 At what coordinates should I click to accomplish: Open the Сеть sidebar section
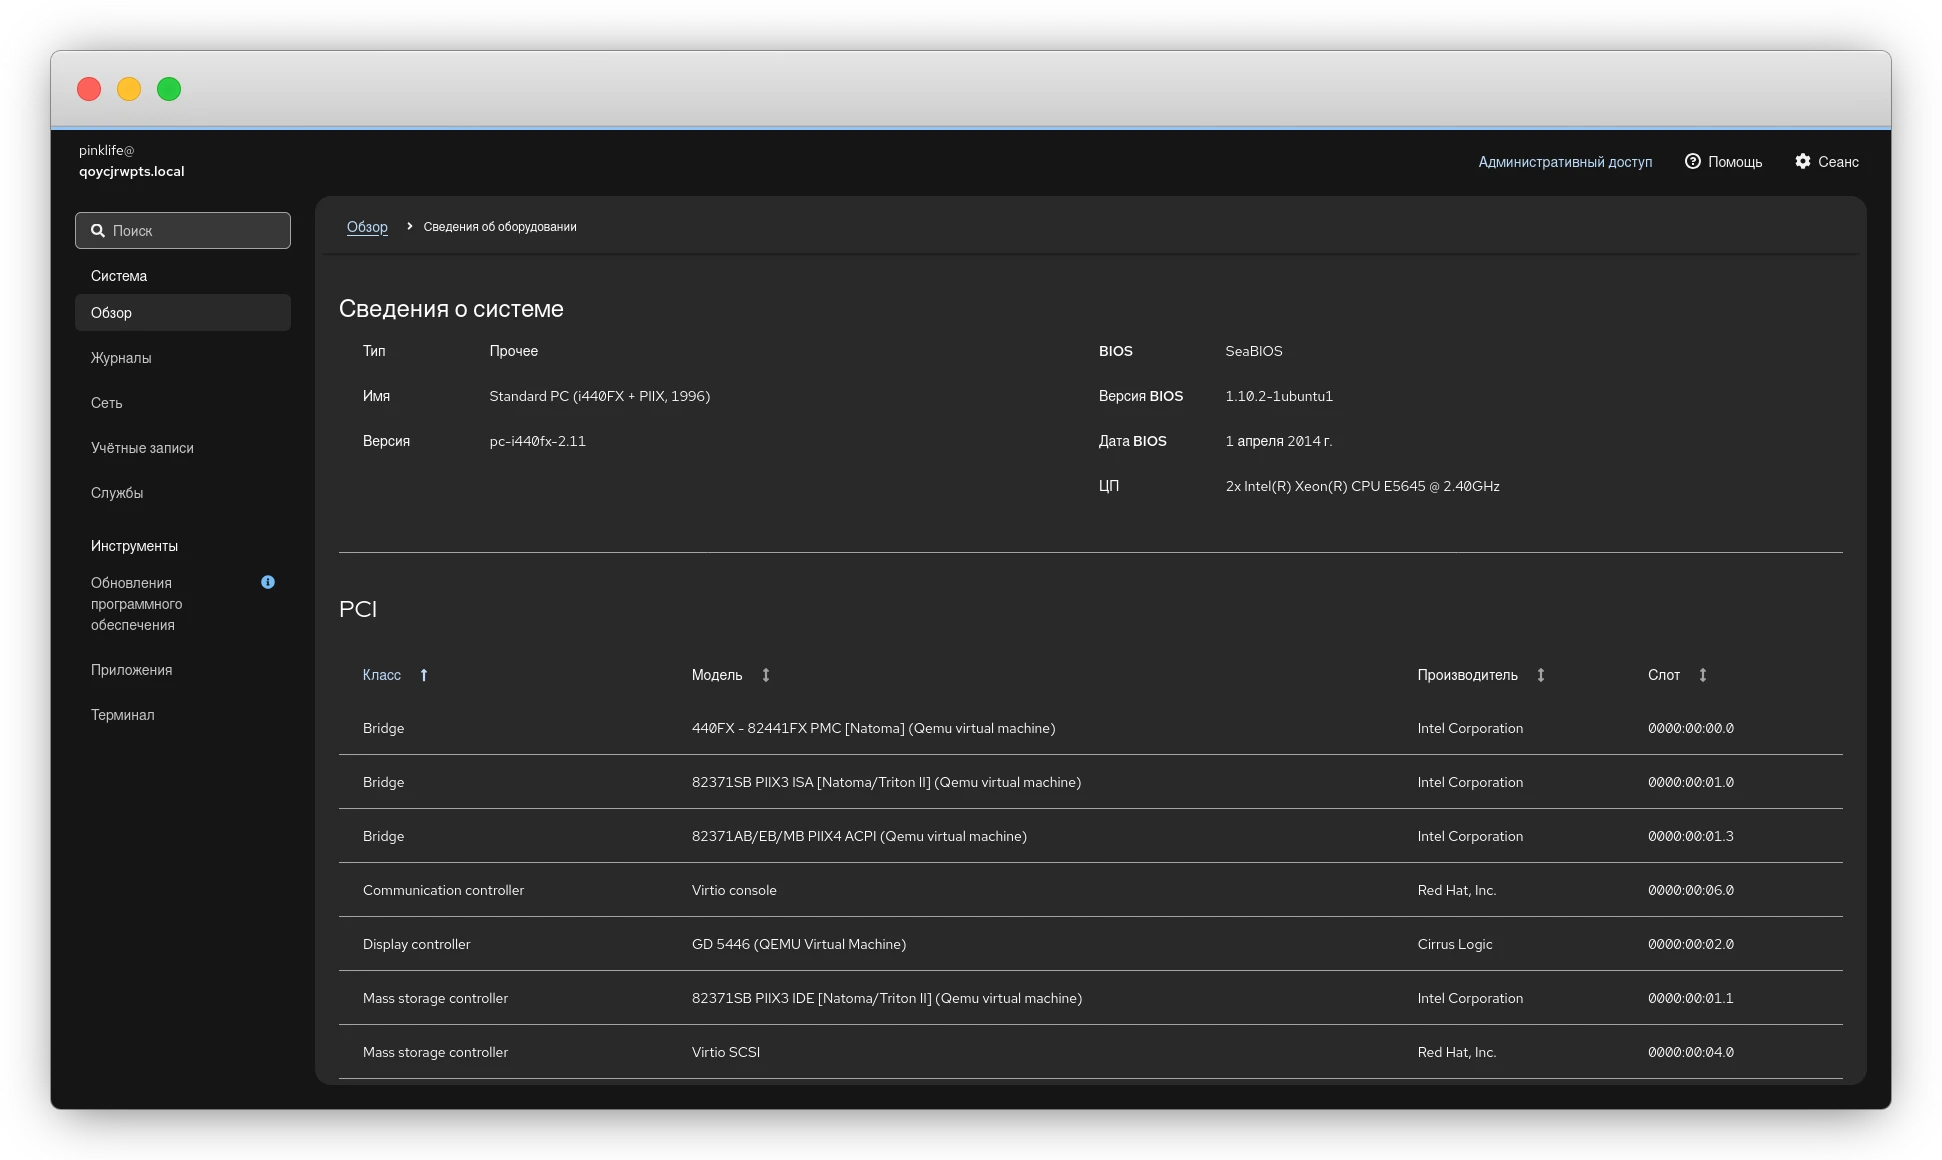point(107,403)
